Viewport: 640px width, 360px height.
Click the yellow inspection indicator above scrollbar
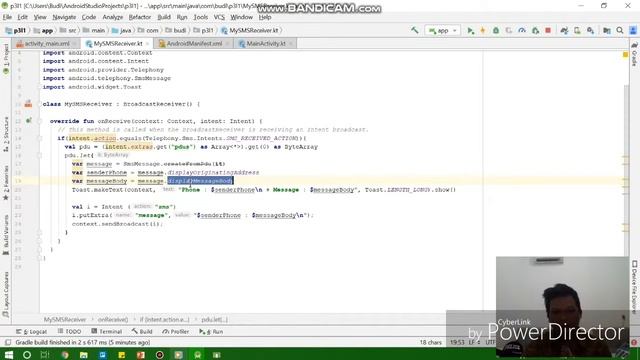click(x=625, y=54)
